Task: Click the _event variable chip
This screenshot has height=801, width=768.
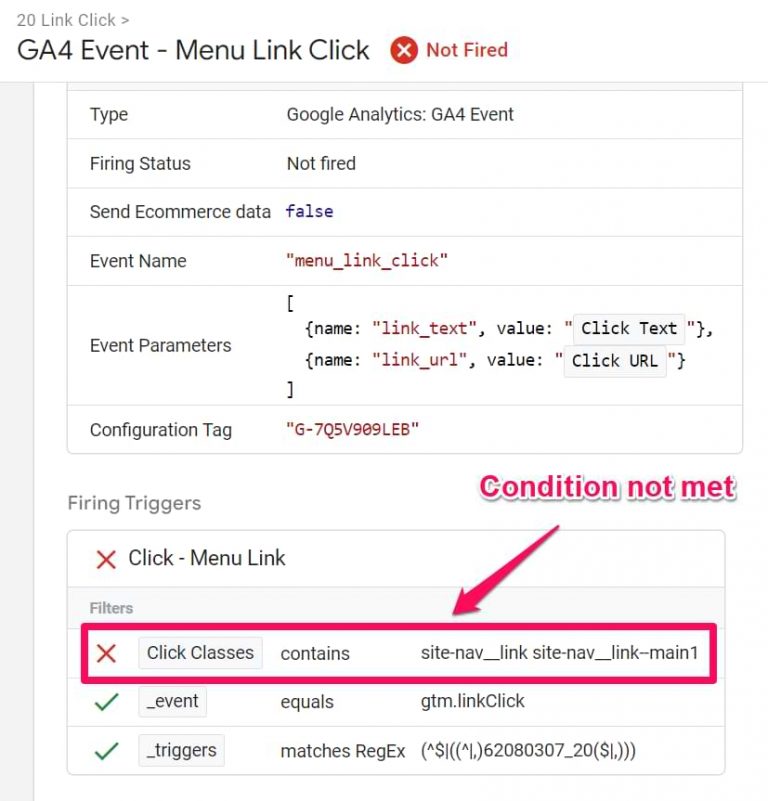Action: 171,701
